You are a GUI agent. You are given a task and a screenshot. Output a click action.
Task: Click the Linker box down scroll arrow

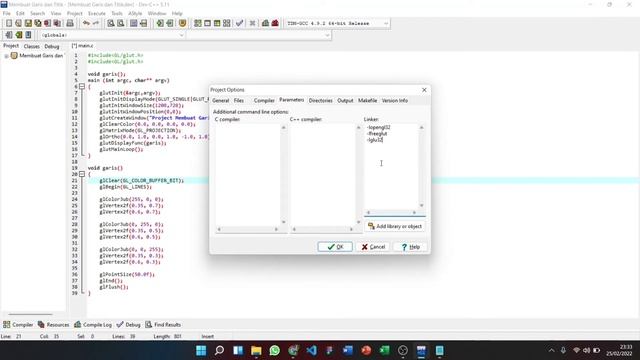[x=422, y=206]
